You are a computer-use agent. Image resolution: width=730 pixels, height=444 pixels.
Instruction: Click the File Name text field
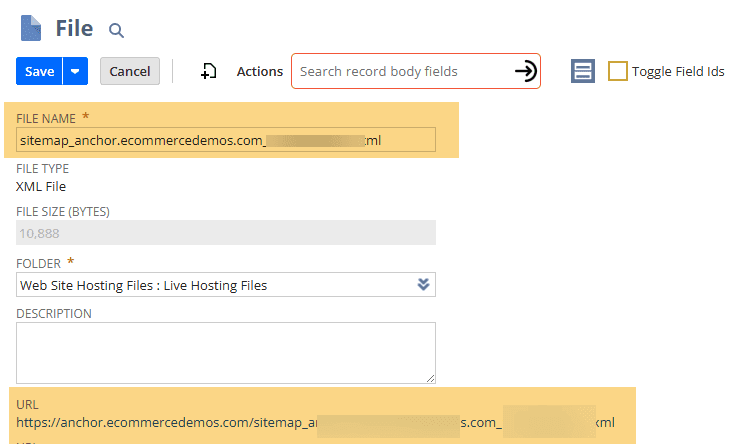point(226,140)
